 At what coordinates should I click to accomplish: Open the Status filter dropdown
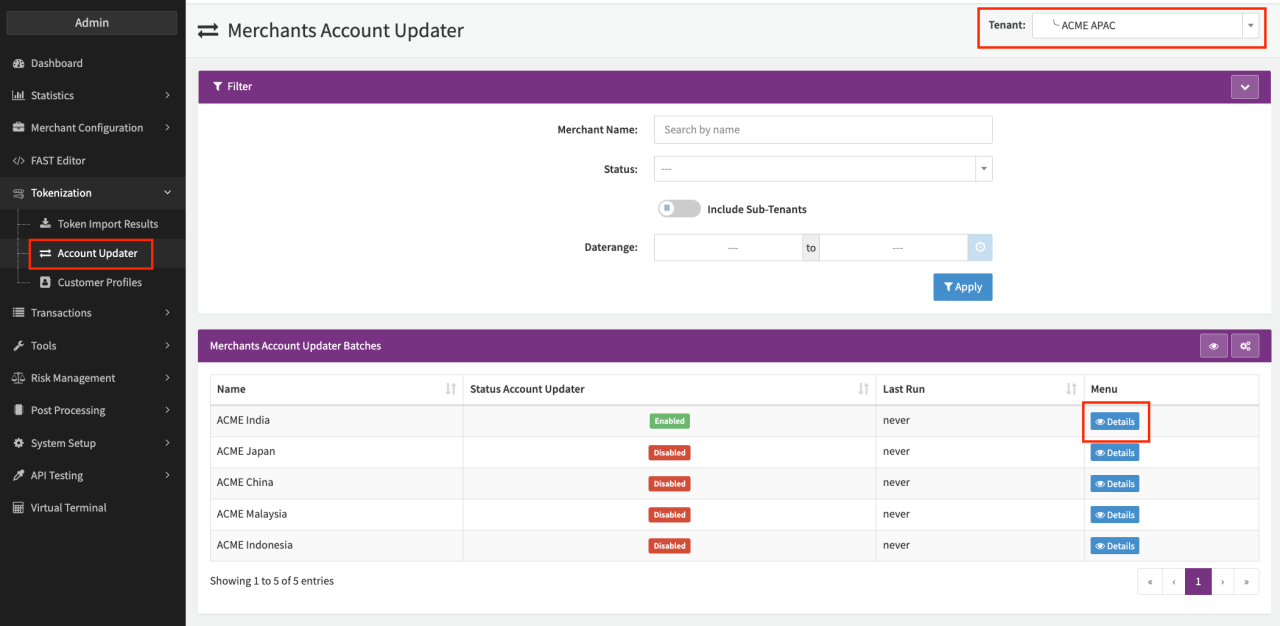click(x=822, y=169)
